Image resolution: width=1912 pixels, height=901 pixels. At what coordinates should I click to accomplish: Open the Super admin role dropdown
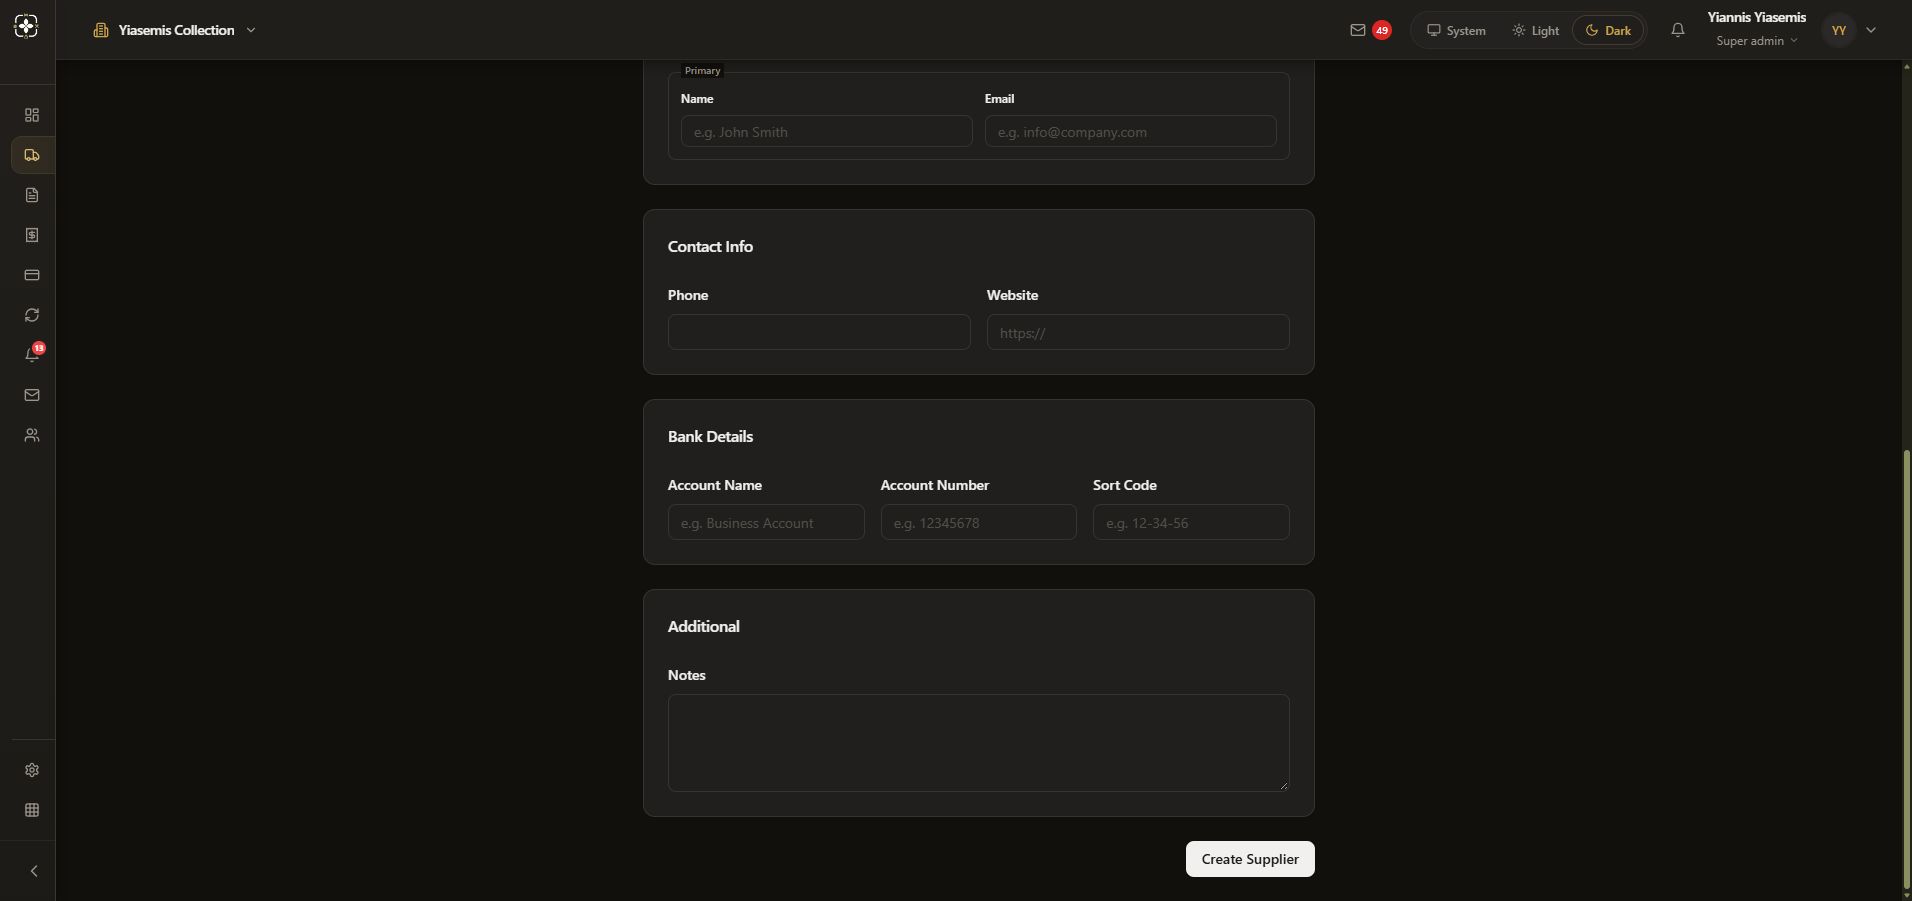1757,41
